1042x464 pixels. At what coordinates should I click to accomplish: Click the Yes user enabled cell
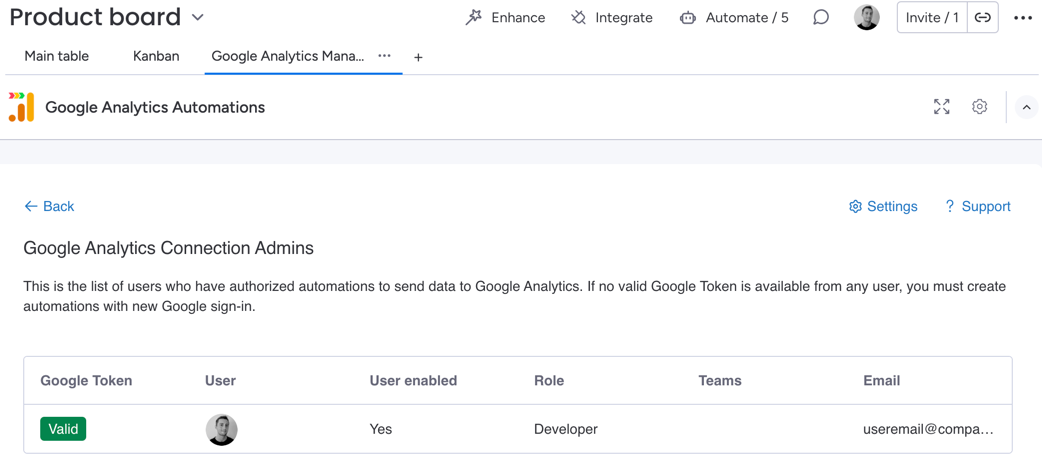pos(381,429)
